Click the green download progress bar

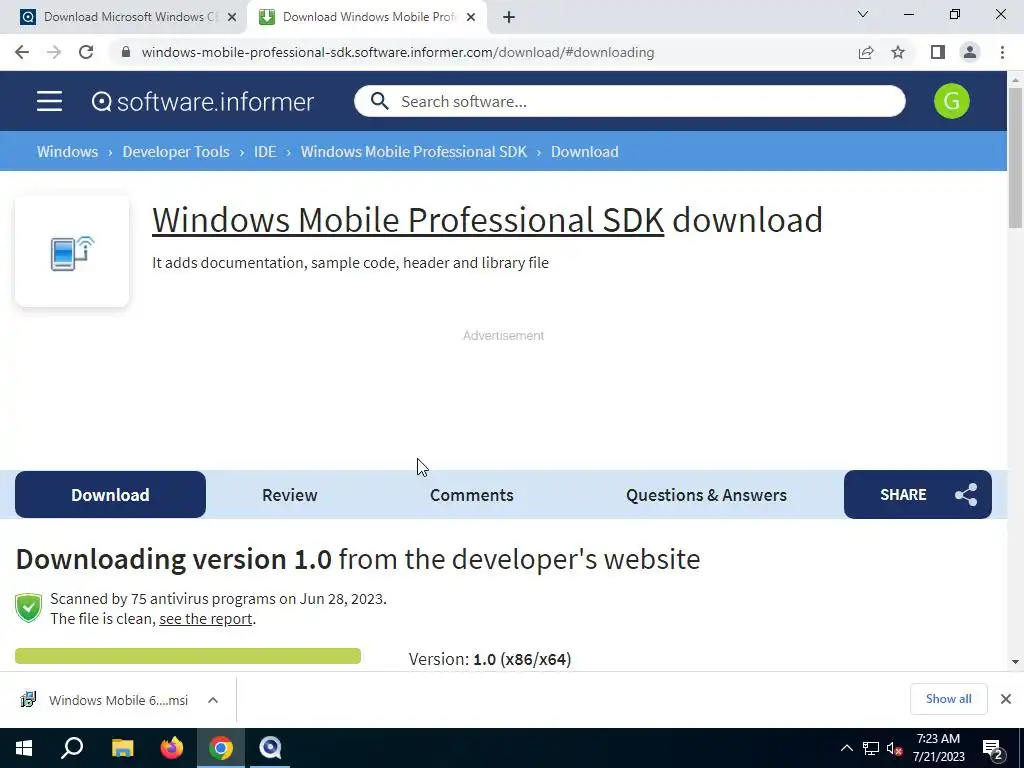tap(188, 656)
